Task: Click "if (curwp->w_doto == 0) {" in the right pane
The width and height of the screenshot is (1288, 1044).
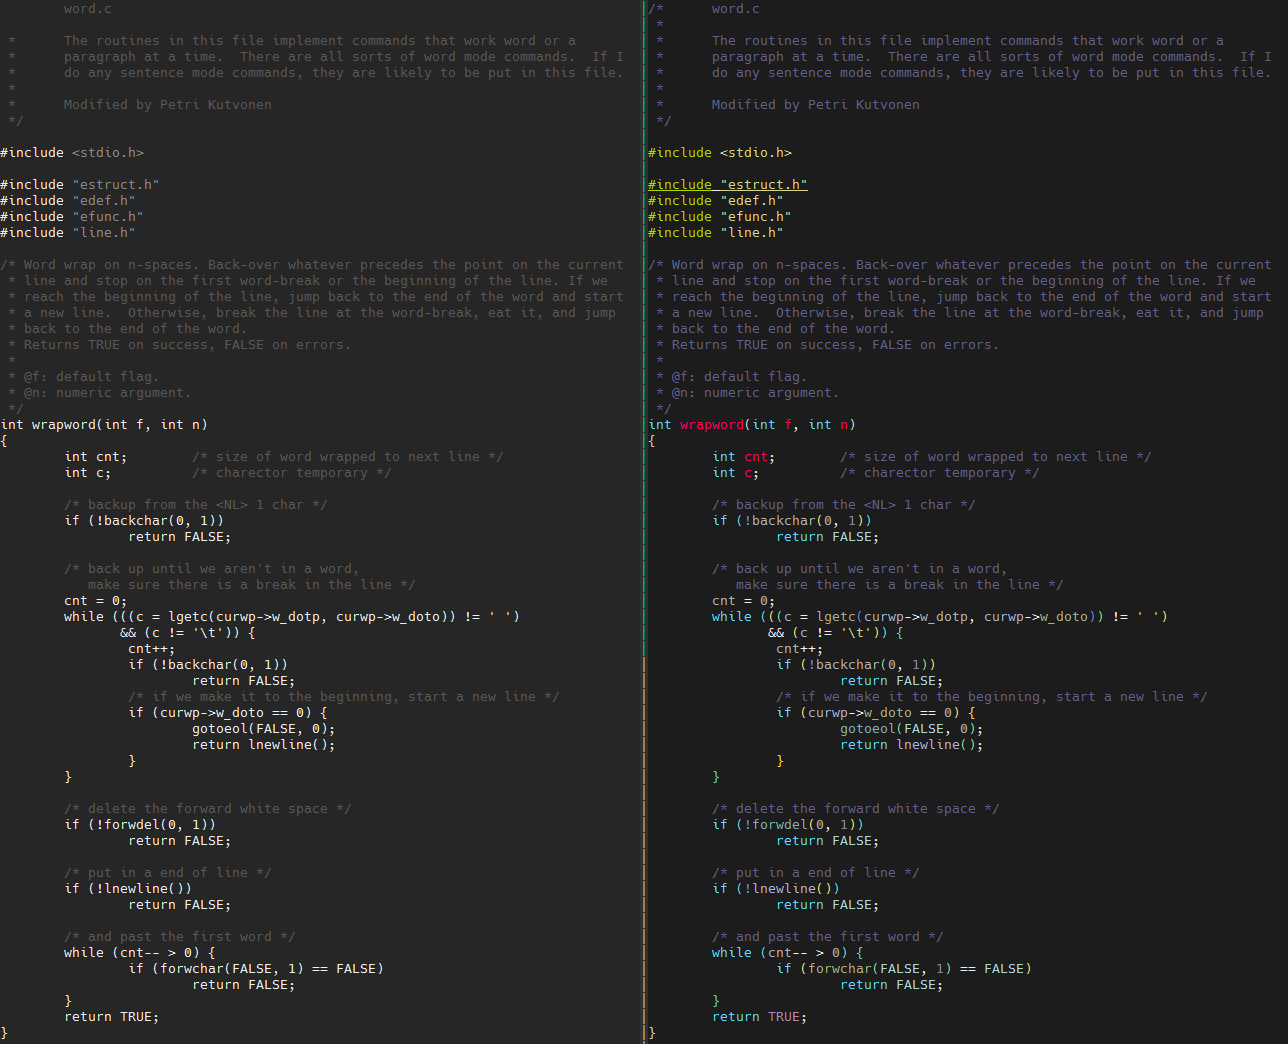Action: click(876, 713)
